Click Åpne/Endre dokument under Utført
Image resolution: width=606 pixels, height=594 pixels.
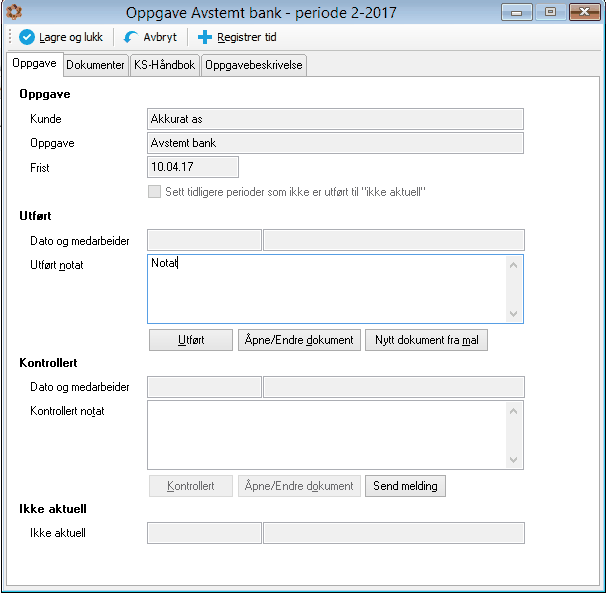click(x=299, y=340)
